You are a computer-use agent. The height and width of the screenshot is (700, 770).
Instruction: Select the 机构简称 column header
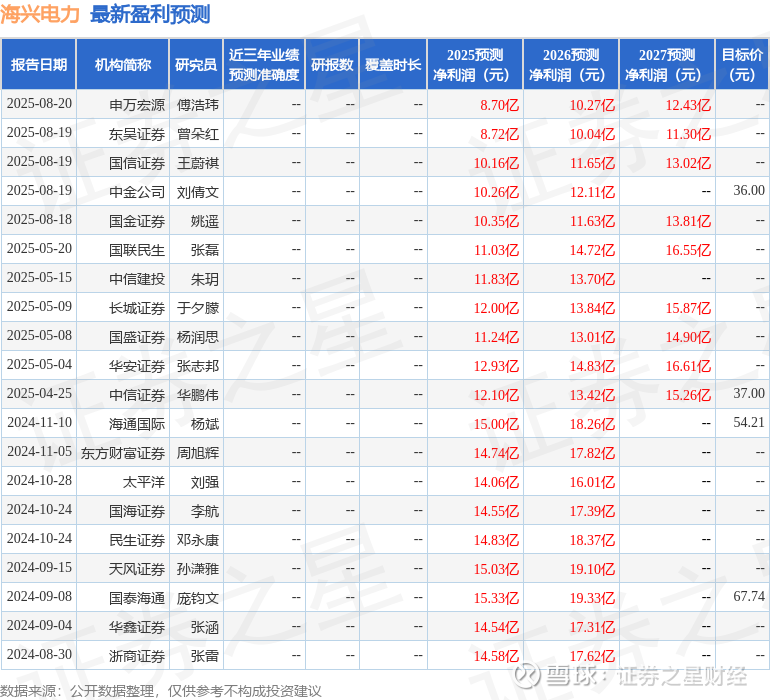123,64
